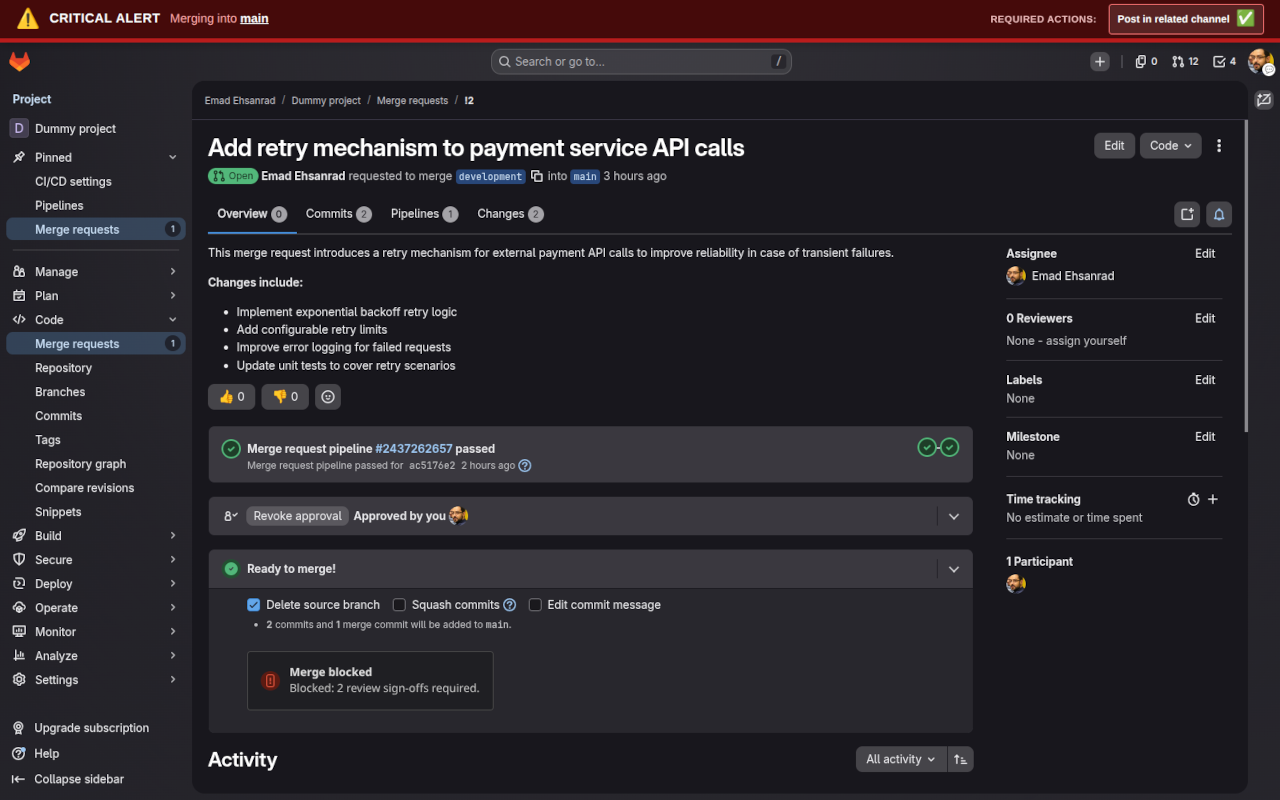Expand the Ready to merge section chevron
Screen dimensions: 1280x800
pyautogui.click(x=953, y=568)
